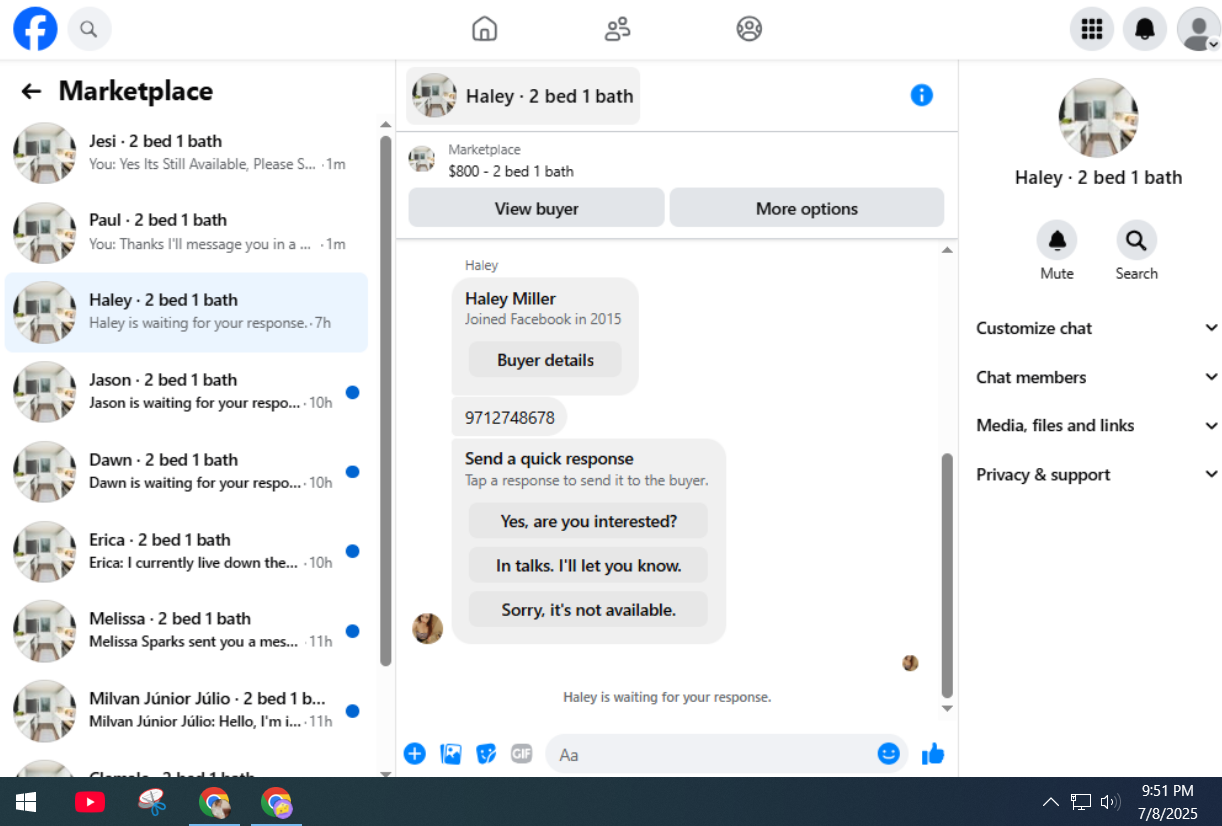Open the Facebook search icon

click(x=89, y=29)
